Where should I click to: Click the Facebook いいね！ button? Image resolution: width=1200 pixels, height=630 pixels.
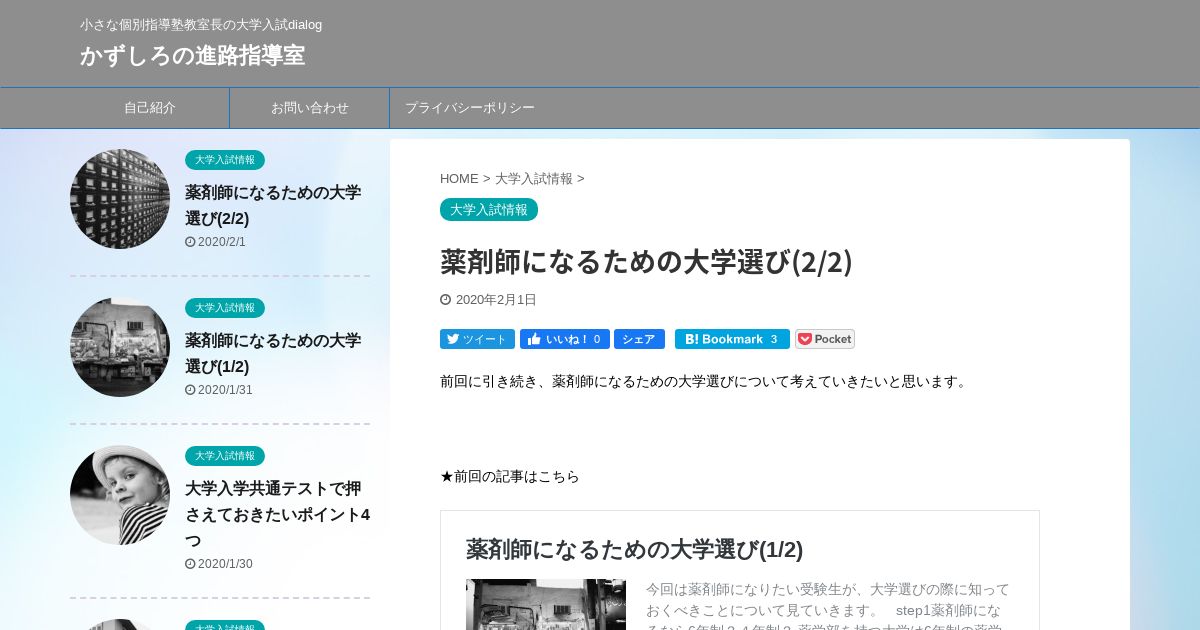tap(565, 339)
